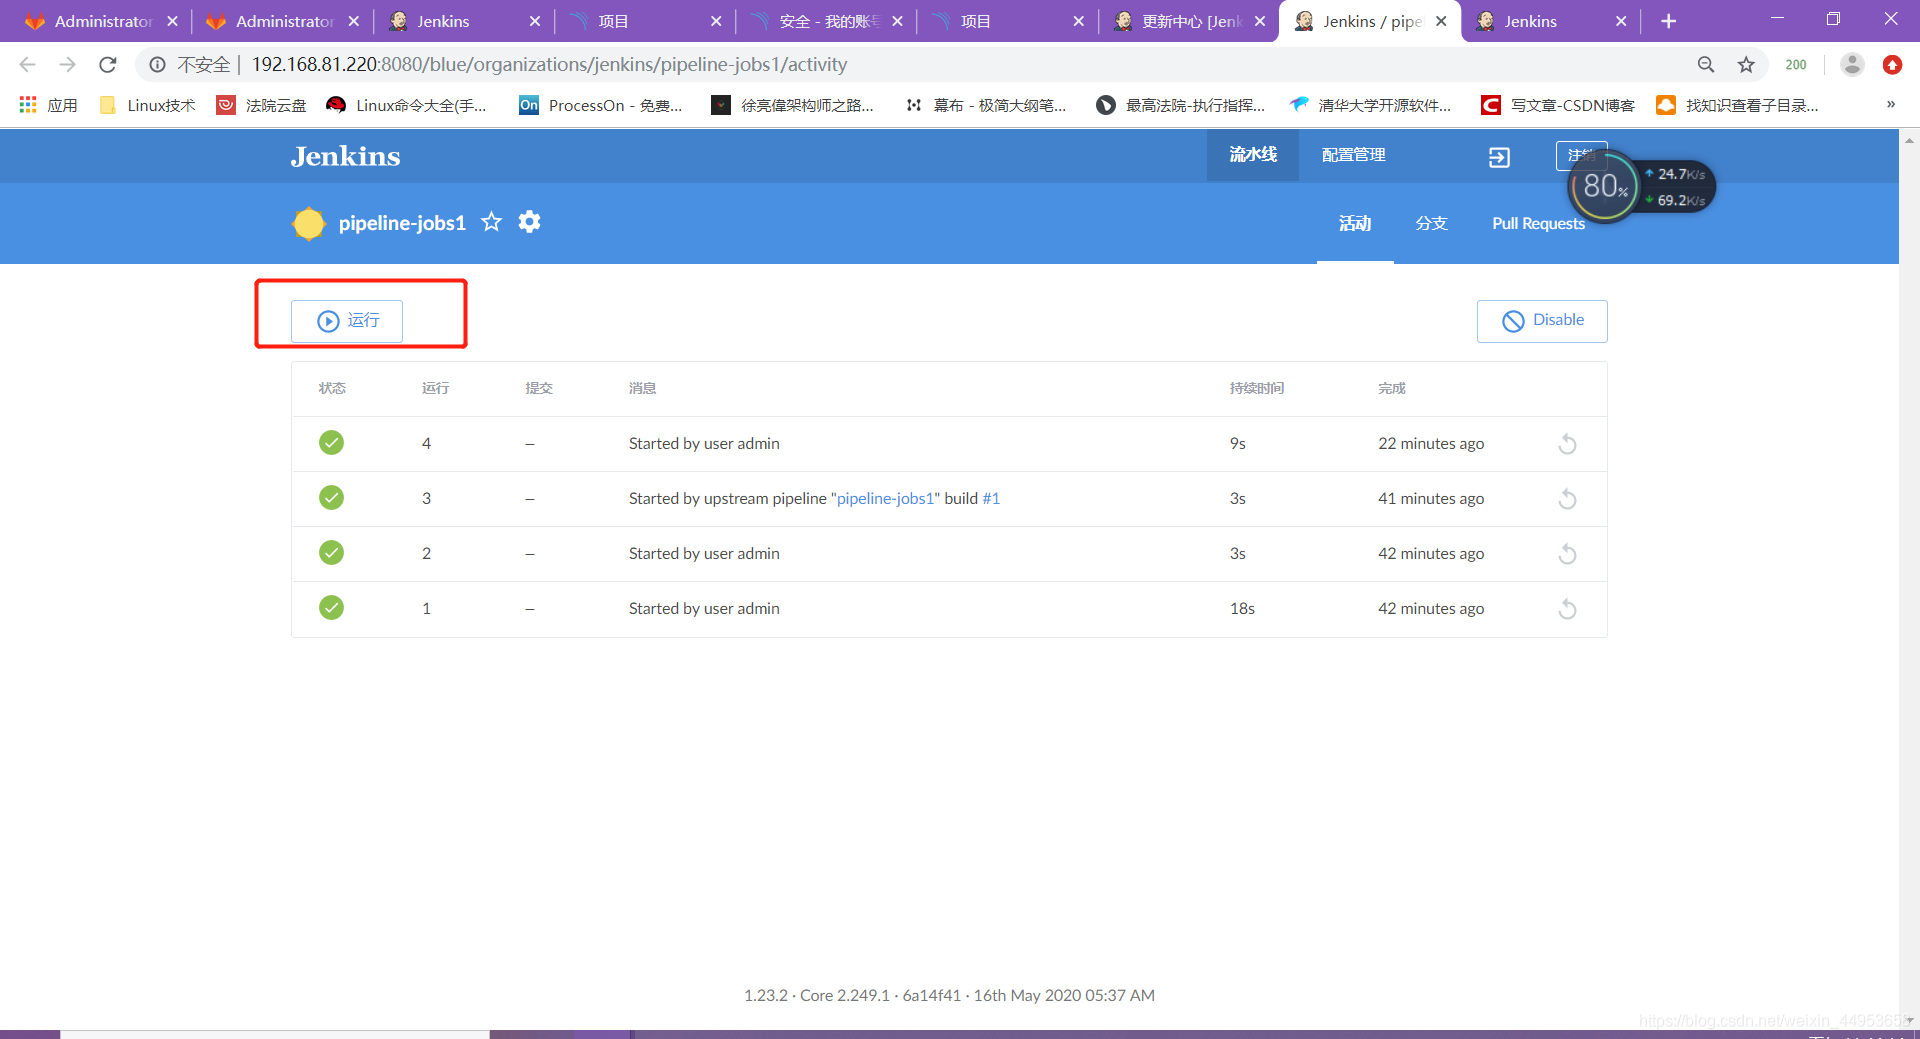Open the Linux技术 bookmark folder

tap(147, 105)
